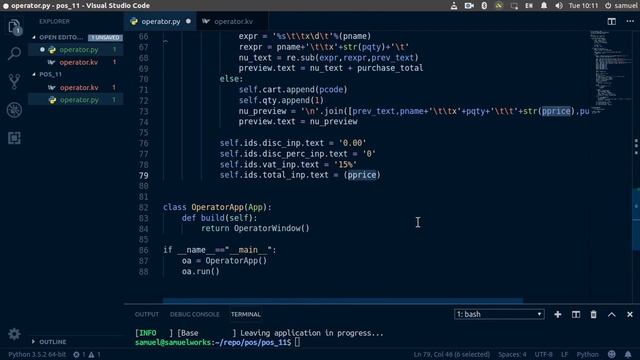Click 'oa.run()' on line 88
Screen dimensions: 640x360
pos(200,271)
